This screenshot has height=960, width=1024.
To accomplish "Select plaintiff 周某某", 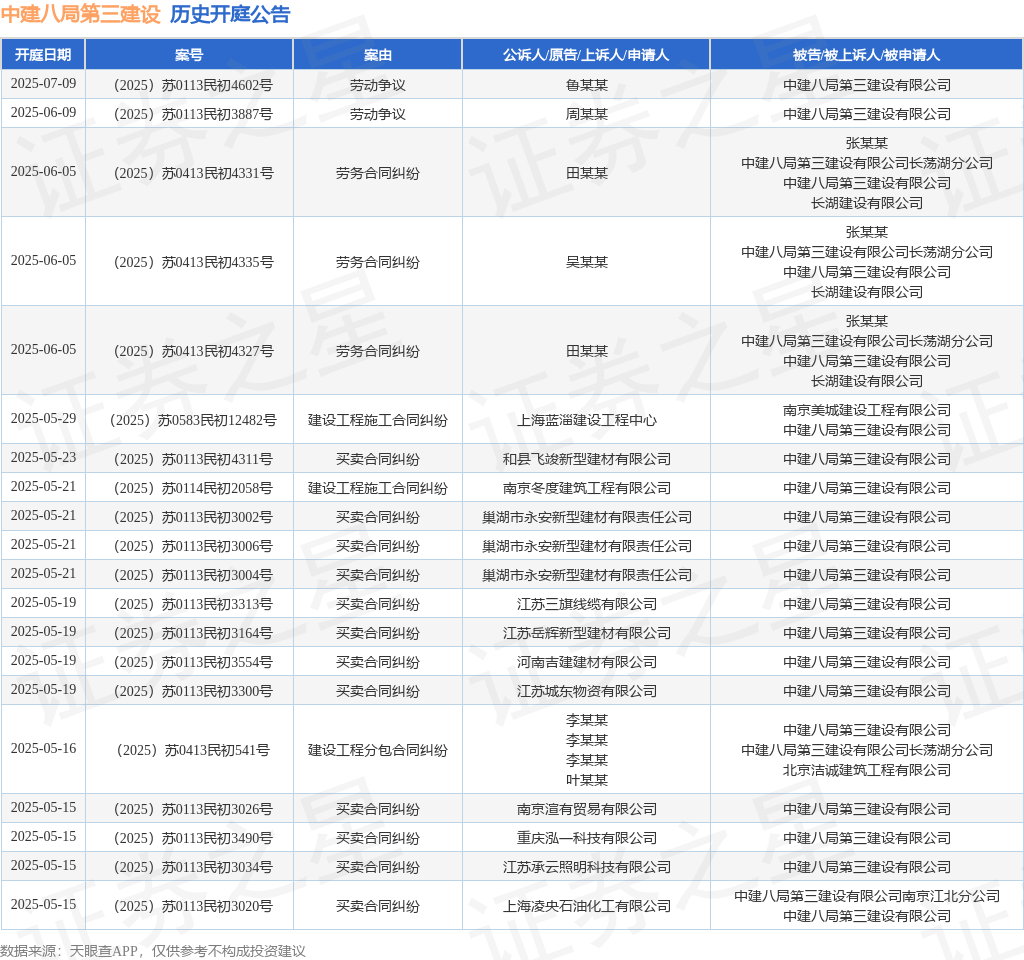I will coord(586,114).
